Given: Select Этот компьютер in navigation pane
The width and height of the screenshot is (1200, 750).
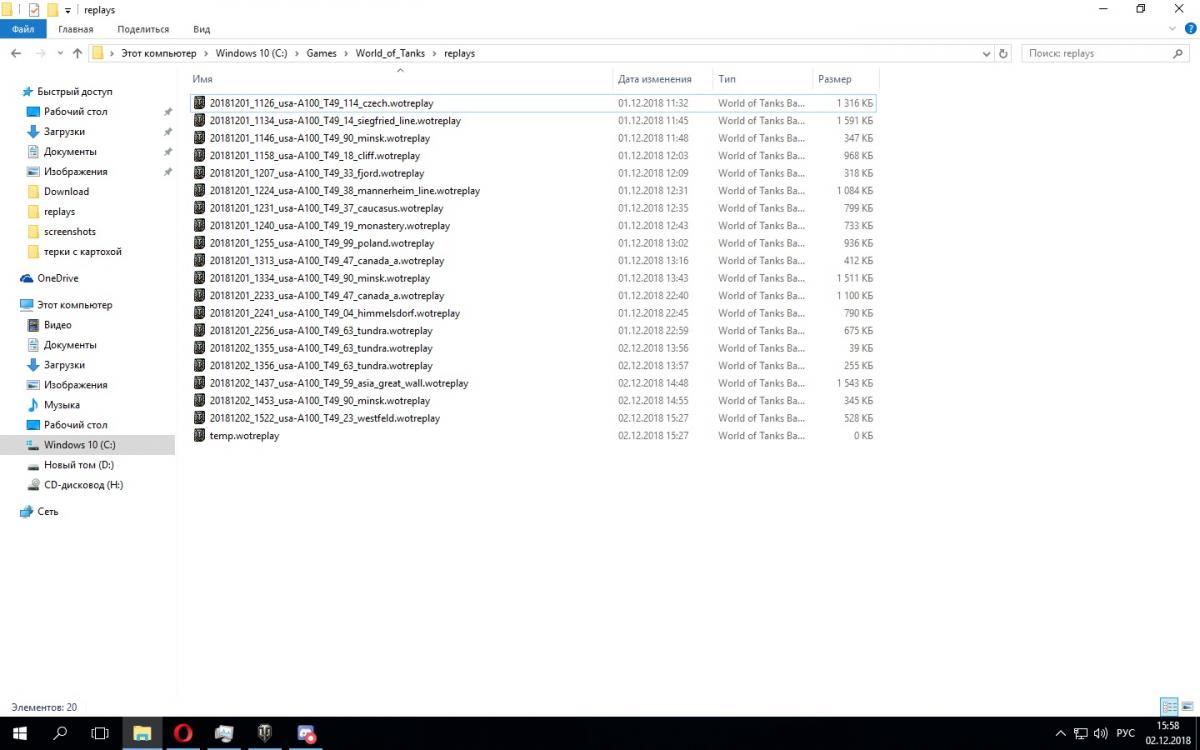Looking at the screenshot, I should pos(75,305).
